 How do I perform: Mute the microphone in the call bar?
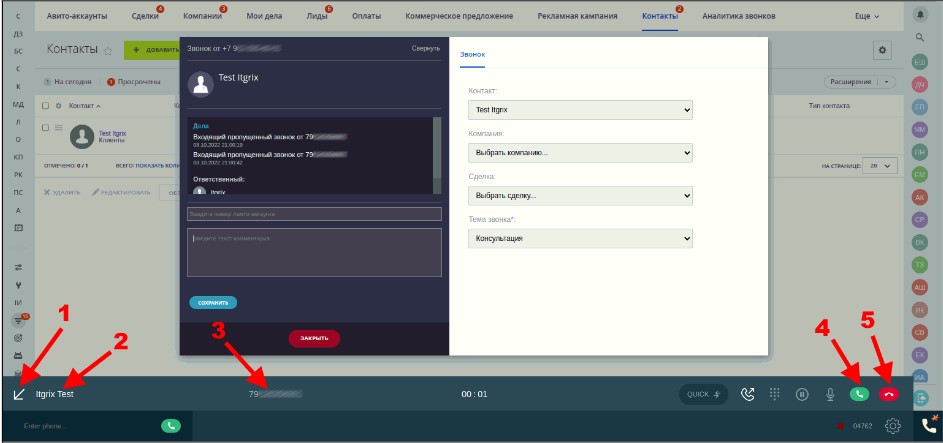pos(830,394)
